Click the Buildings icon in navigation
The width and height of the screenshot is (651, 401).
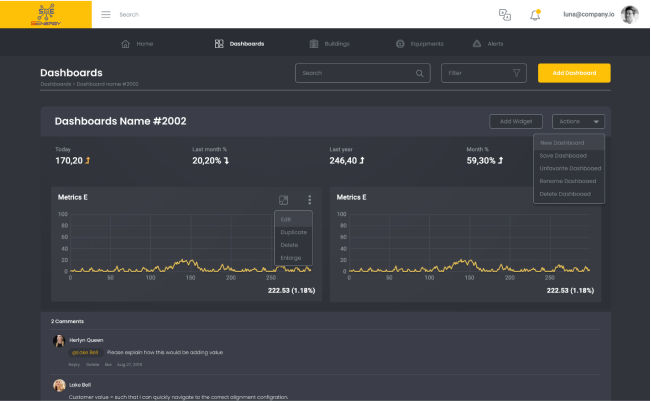[x=314, y=44]
